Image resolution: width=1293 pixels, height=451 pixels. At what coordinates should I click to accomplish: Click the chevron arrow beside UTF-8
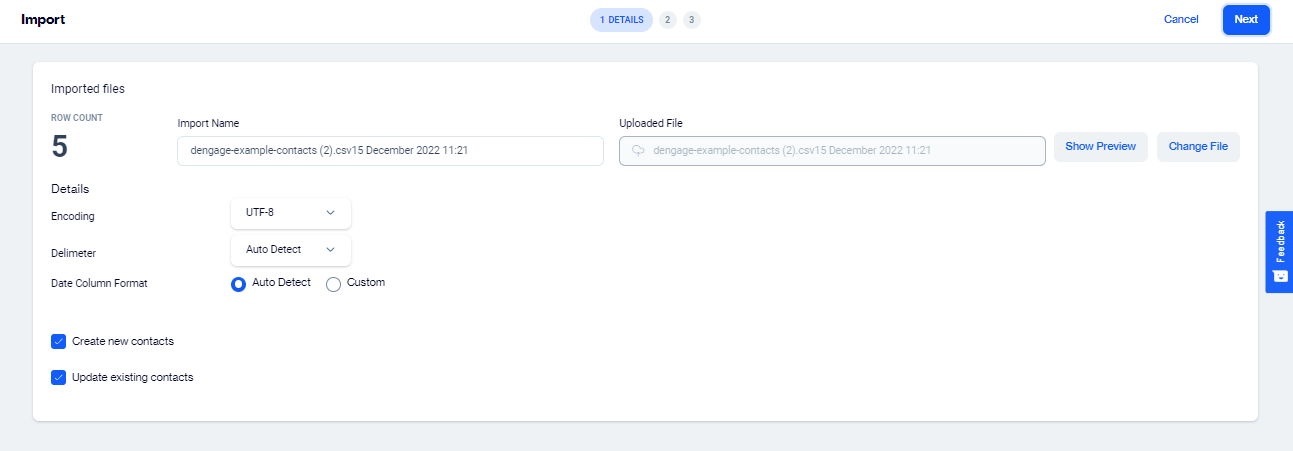(x=331, y=213)
